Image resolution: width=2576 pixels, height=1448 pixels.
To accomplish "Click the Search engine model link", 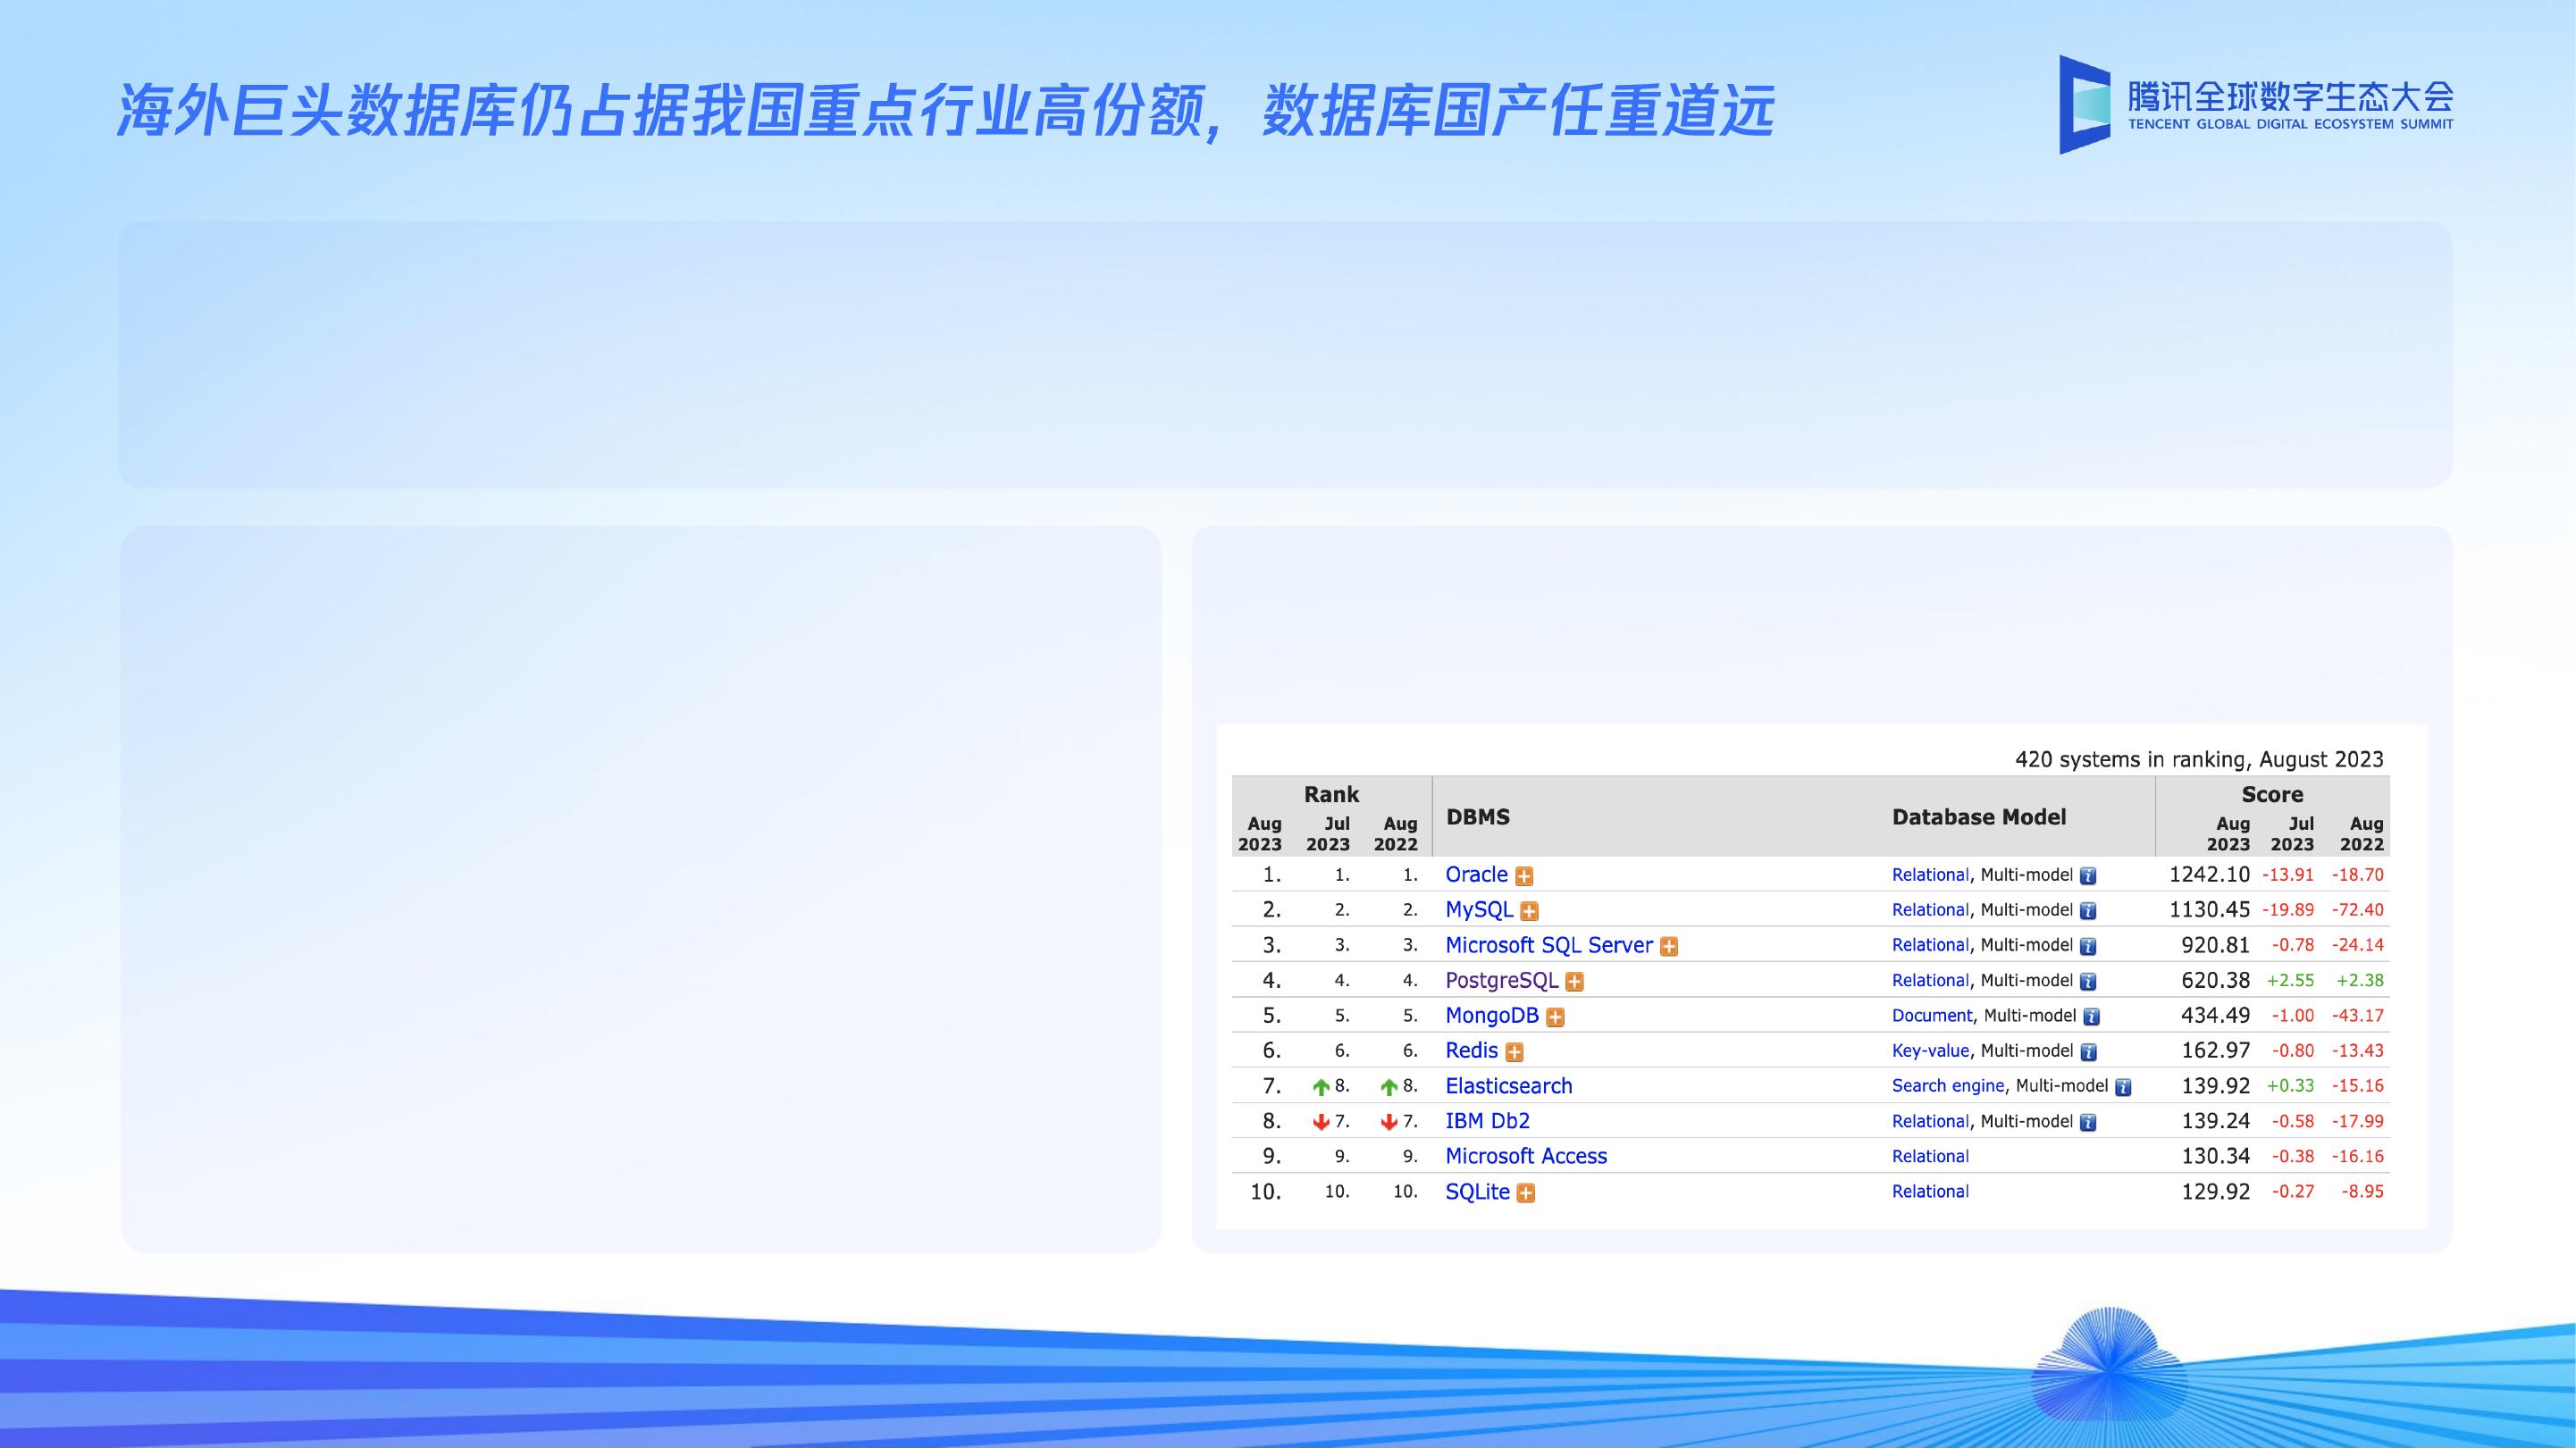I will click(x=1946, y=1086).
